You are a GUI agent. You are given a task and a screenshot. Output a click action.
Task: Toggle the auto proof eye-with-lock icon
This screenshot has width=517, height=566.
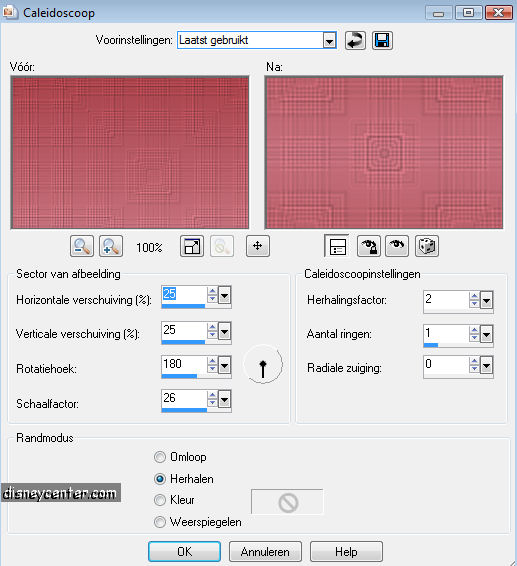(x=369, y=246)
